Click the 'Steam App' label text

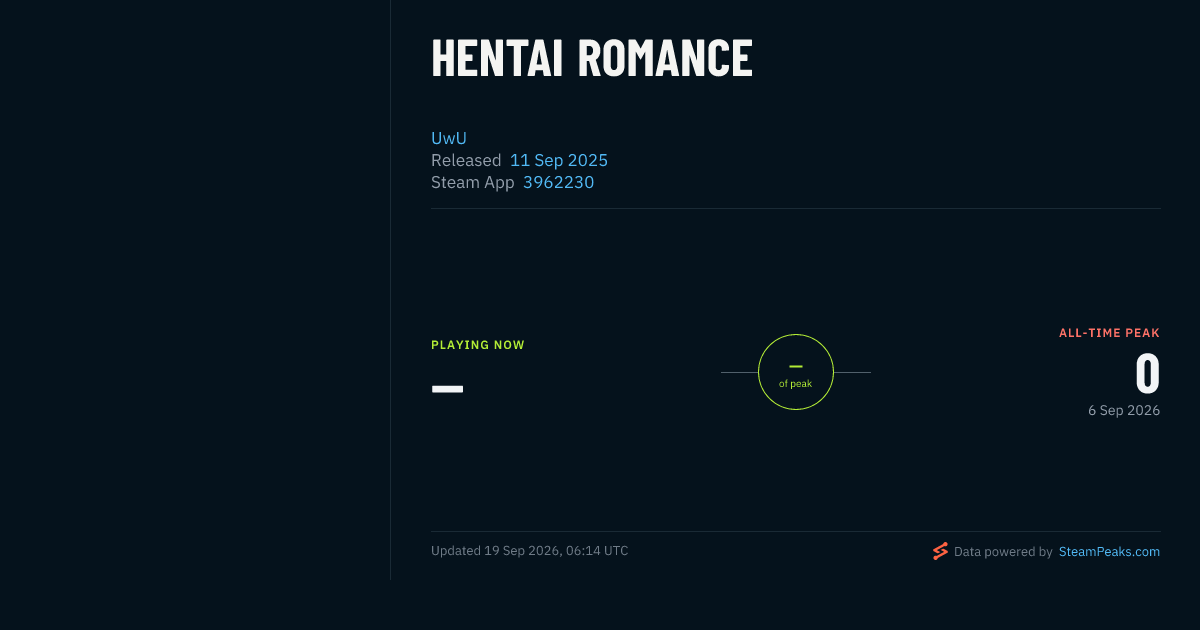click(473, 182)
